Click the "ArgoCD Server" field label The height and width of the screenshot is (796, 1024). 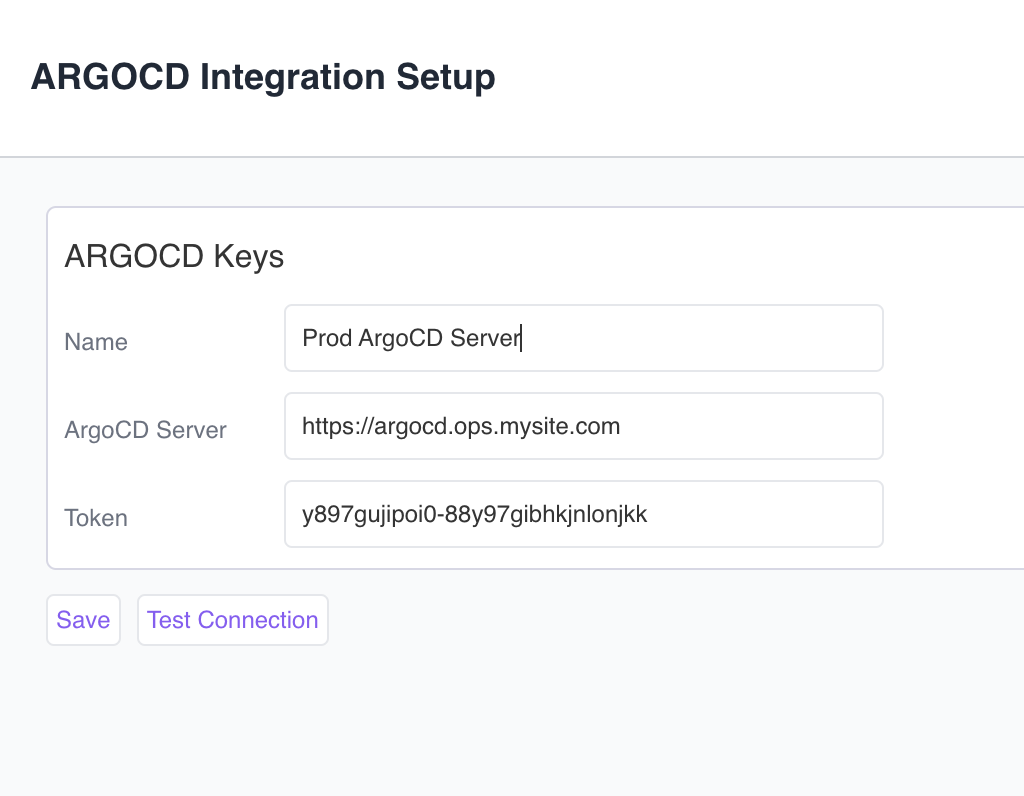click(145, 430)
